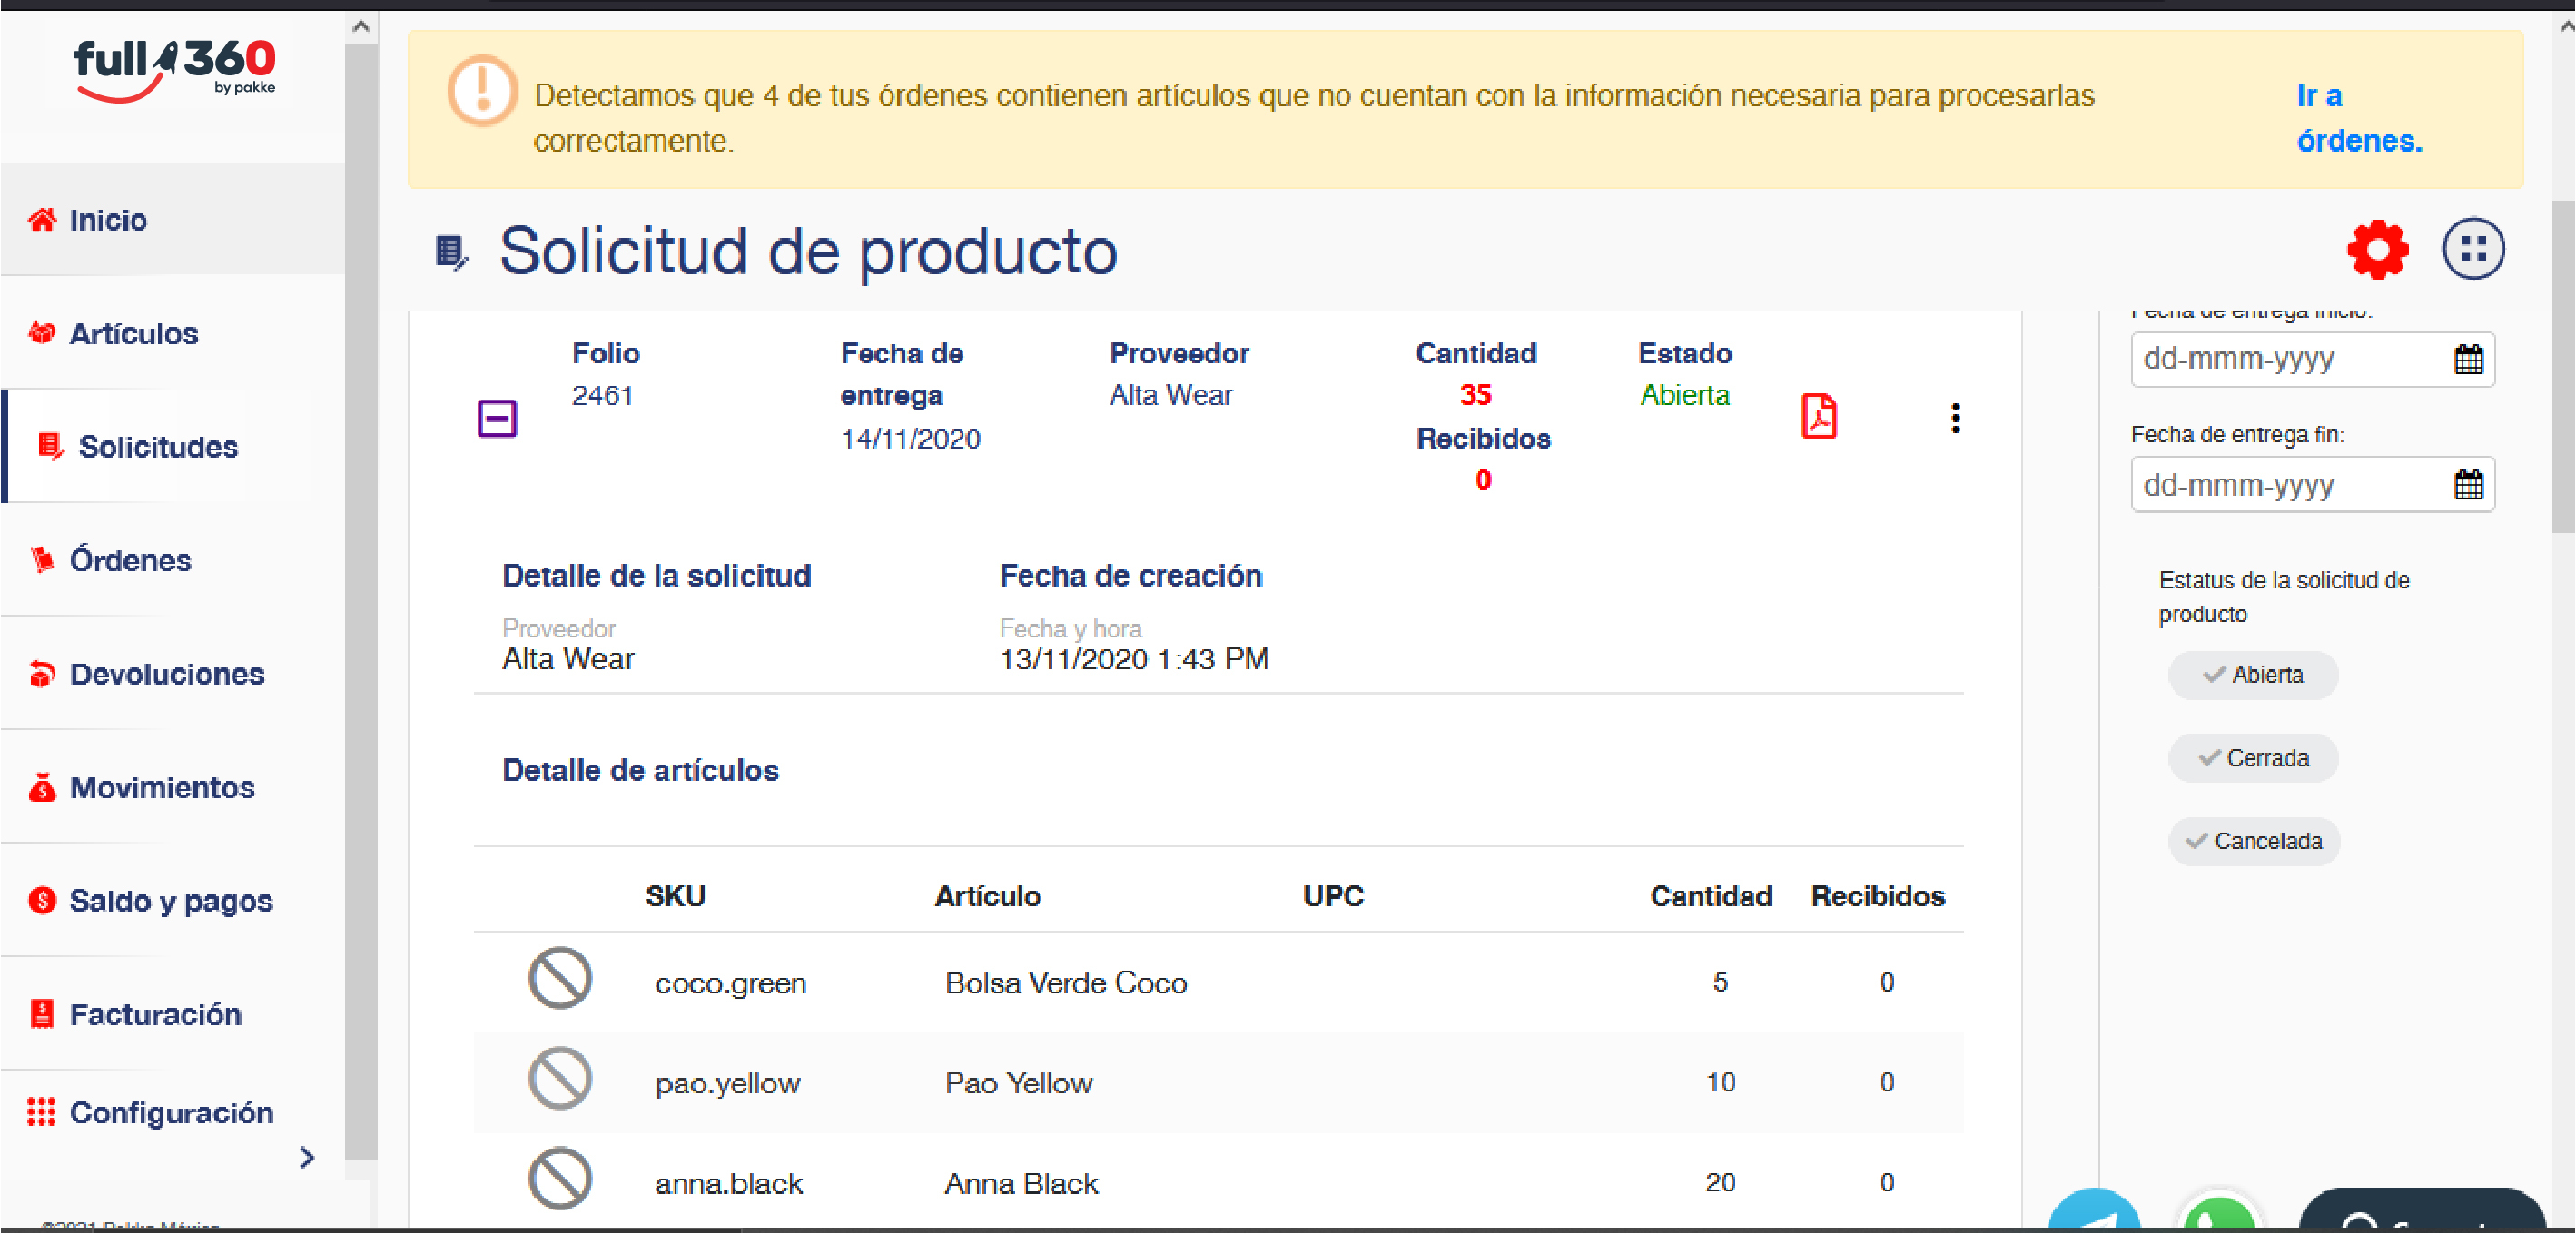Open the red settings gear icon
2576x1234 pixels.
pyautogui.click(x=2377, y=249)
